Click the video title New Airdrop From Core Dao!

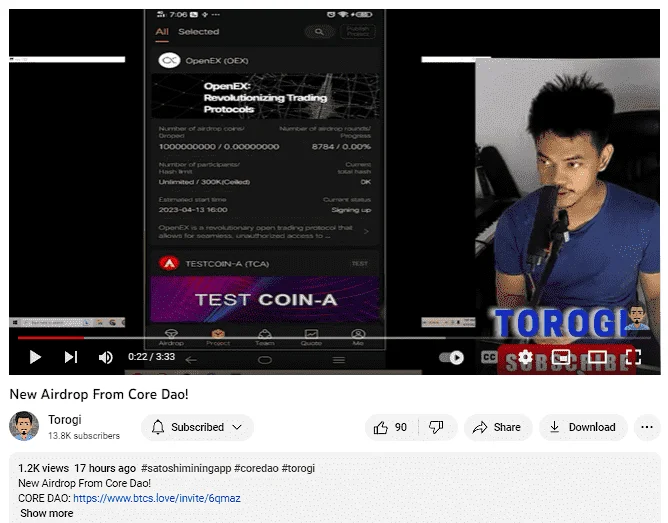click(99, 394)
